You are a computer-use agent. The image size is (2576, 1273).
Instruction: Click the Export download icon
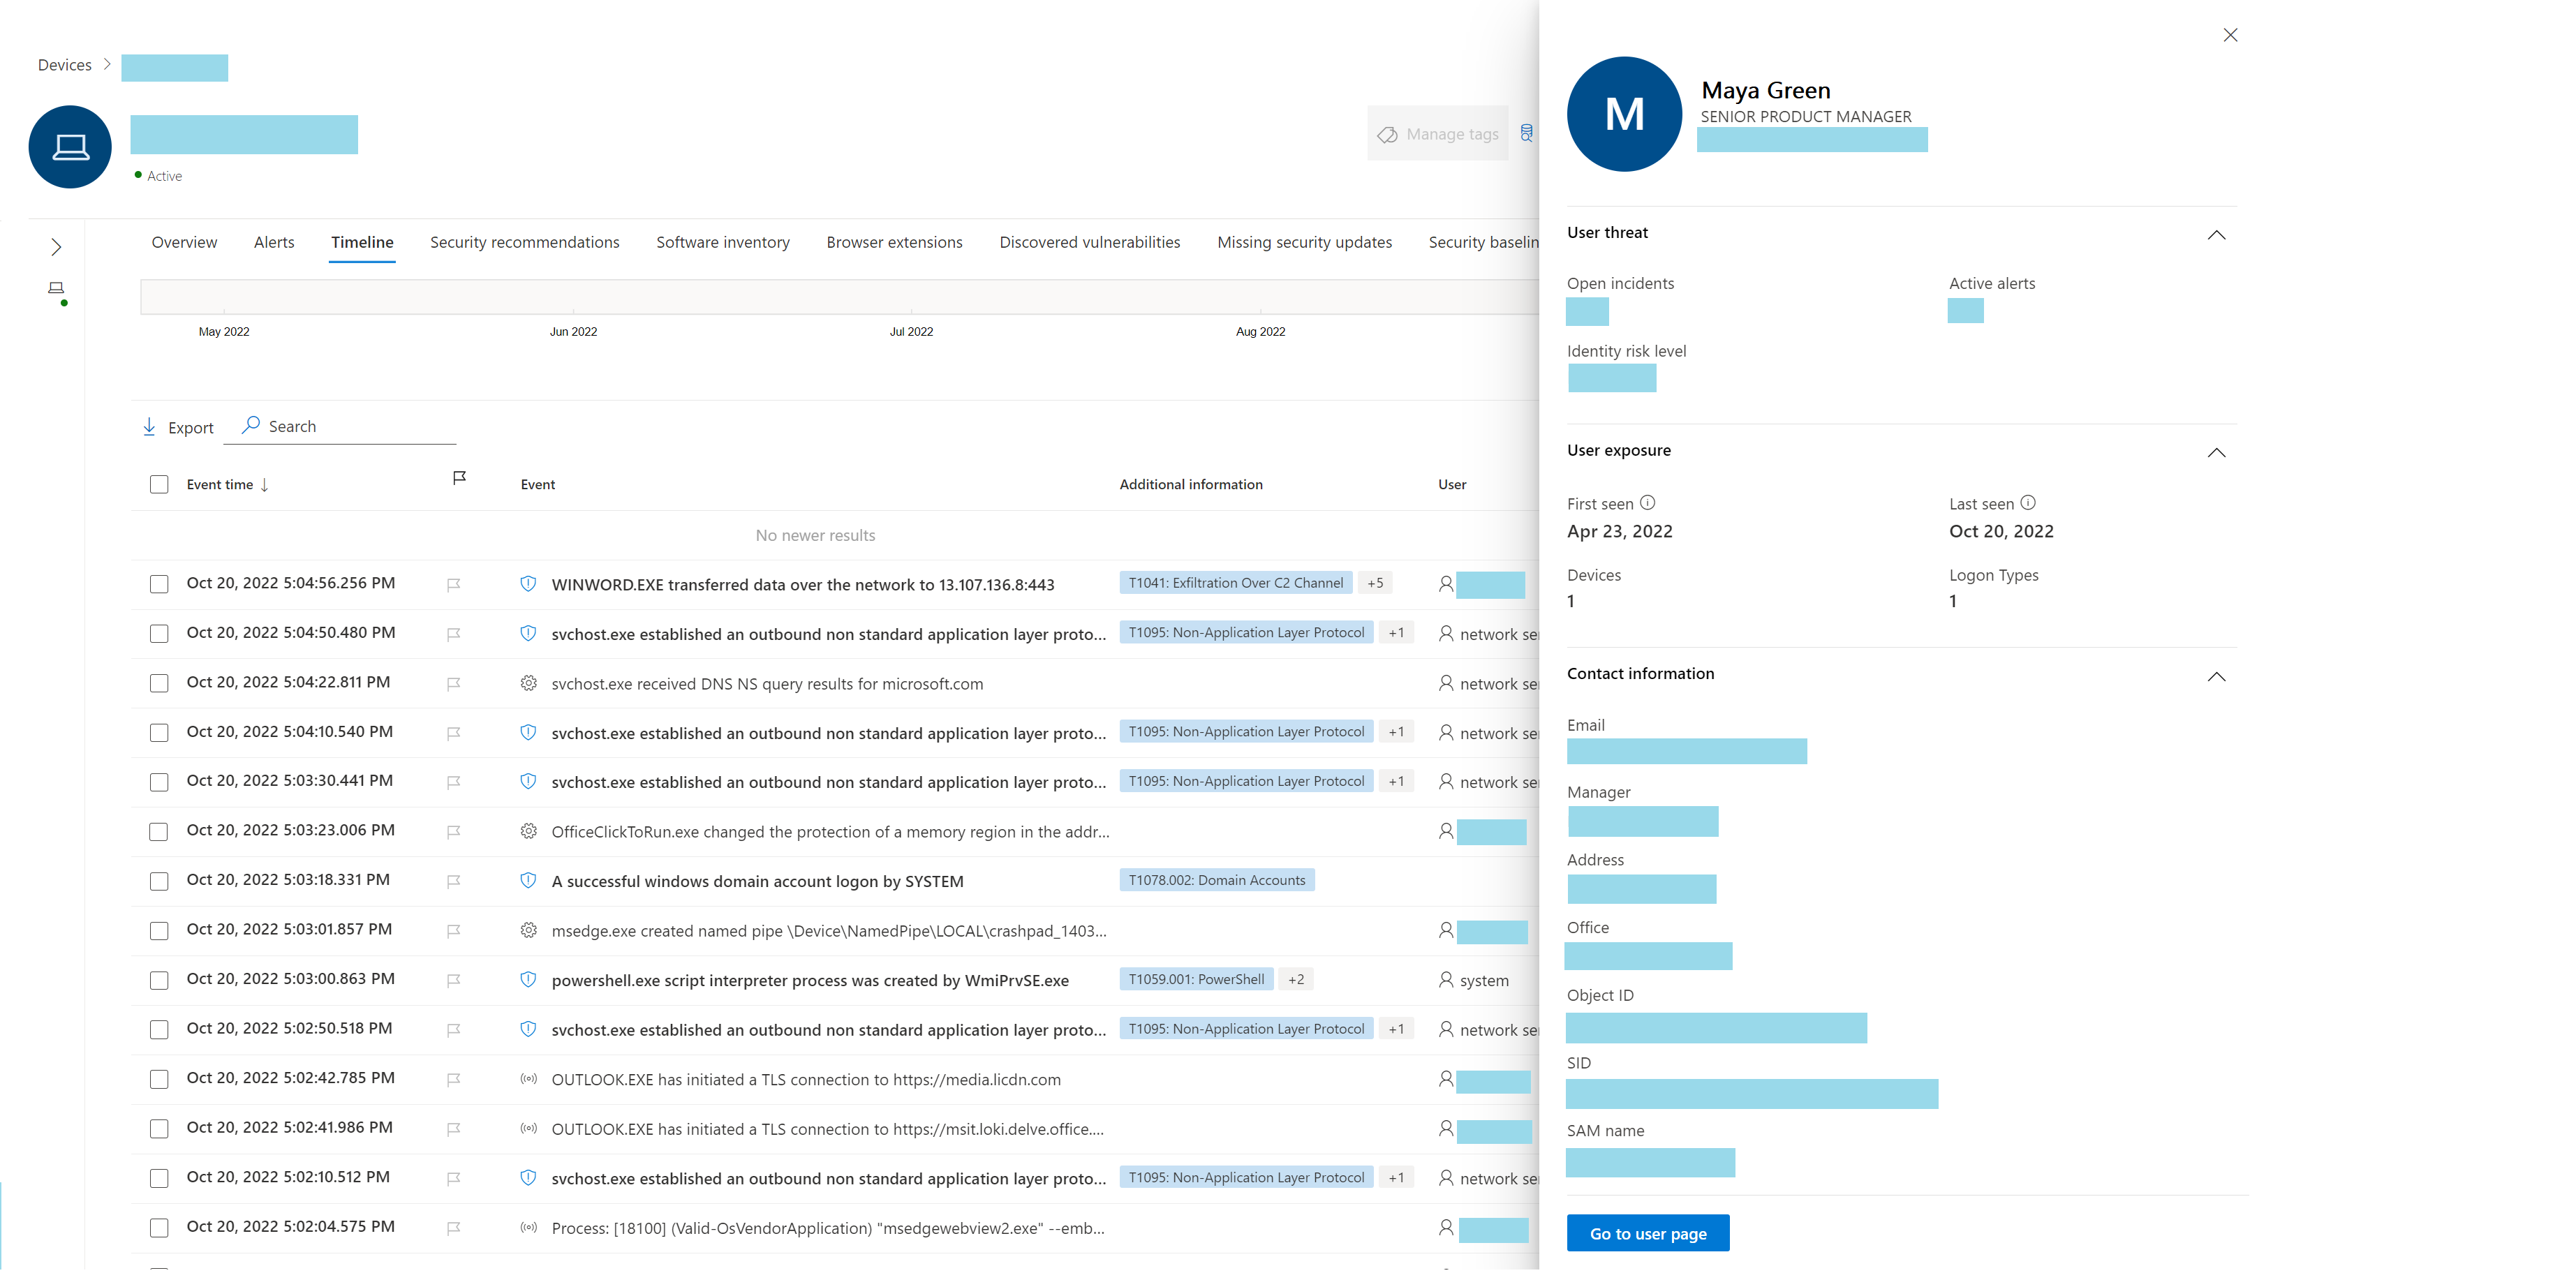[x=149, y=427]
